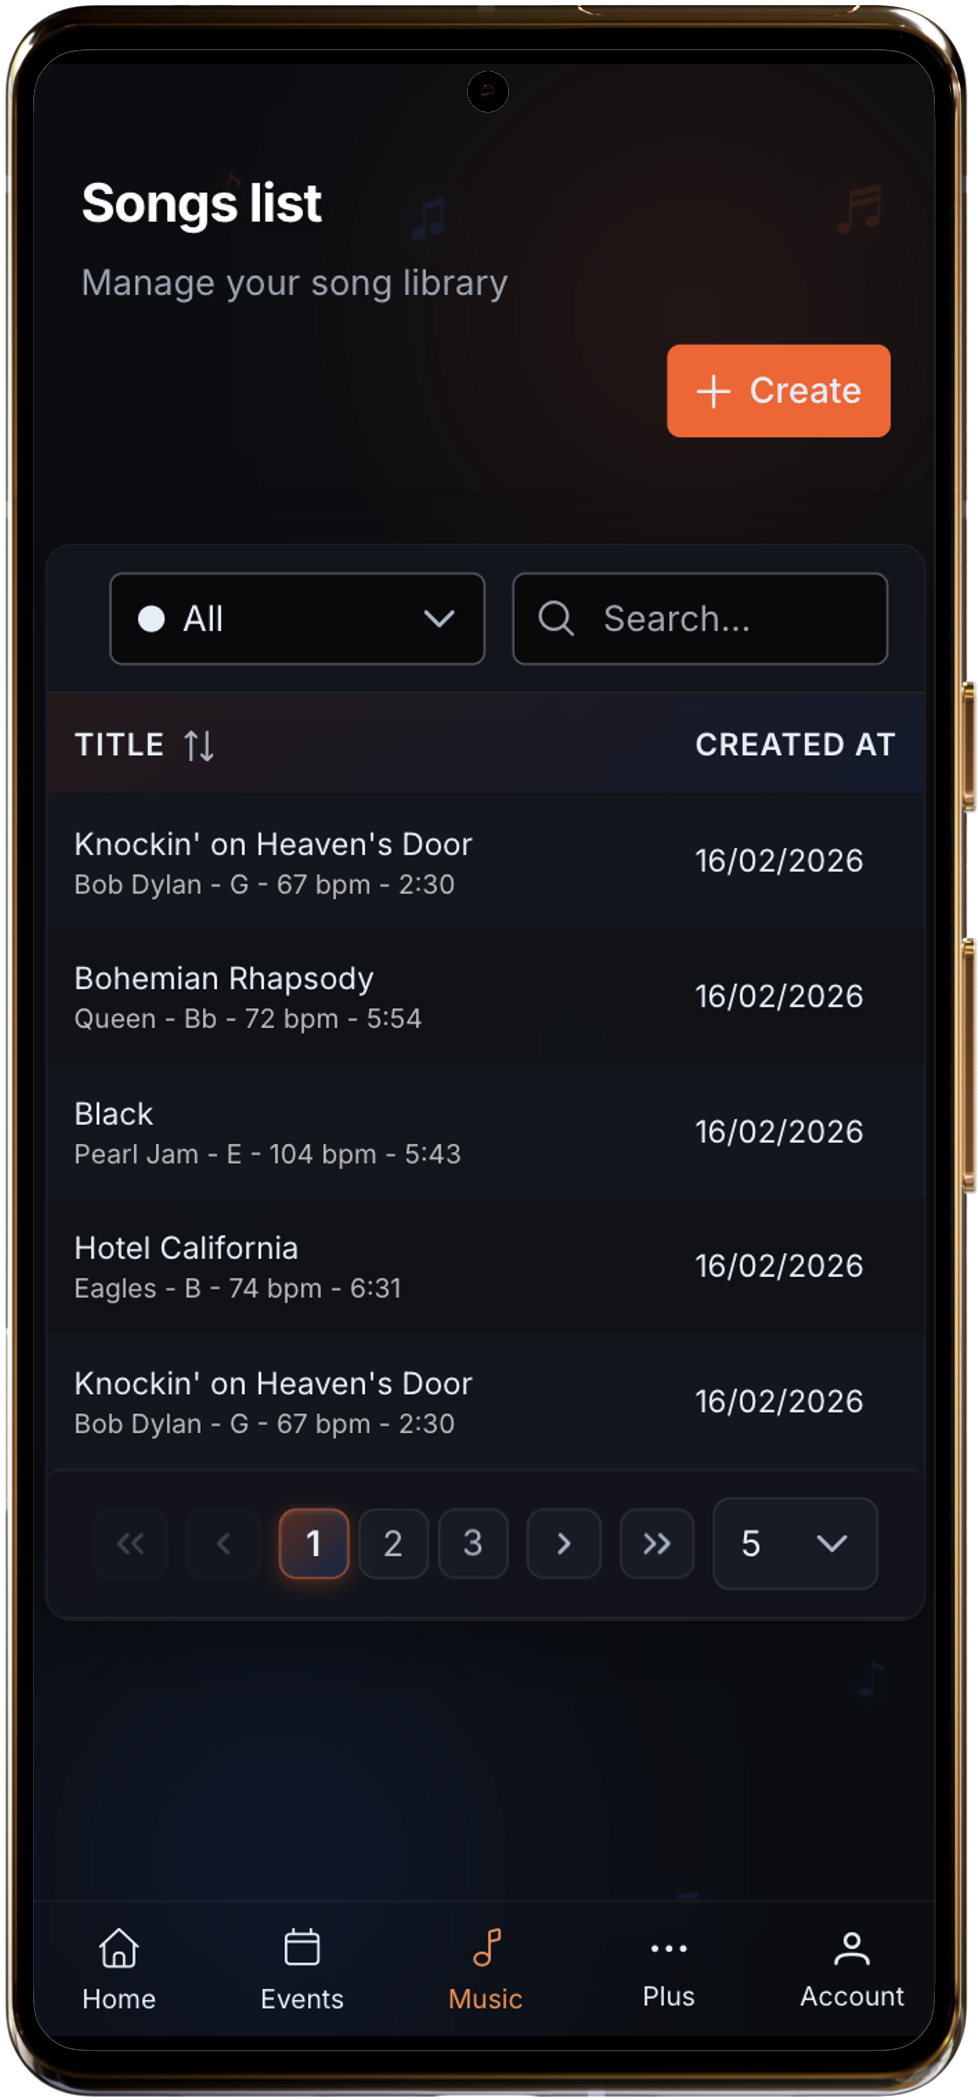The width and height of the screenshot is (978, 2100).
Task: Open the Account profile icon
Action: pyautogui.click(x=851, y=1948)
